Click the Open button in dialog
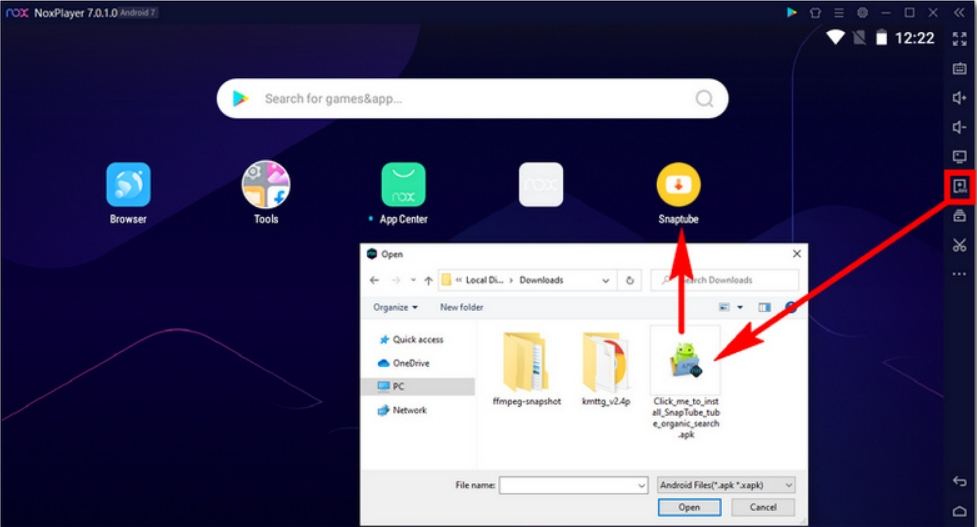Screen dimensions: 977x527 click(x=689, y=507)
